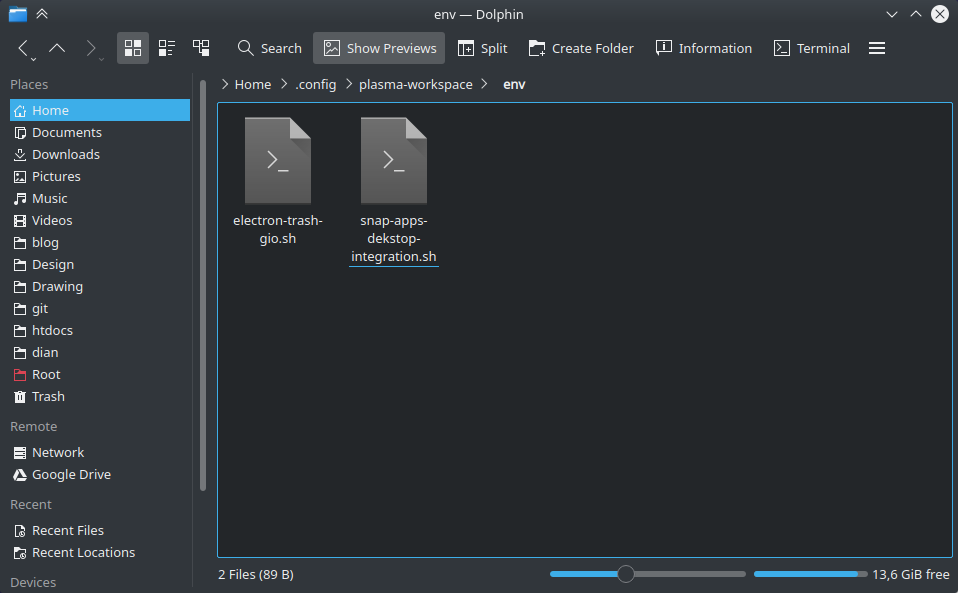The image size is (958, 593).
Task: Switch to details tree view mode
Action: point(200,47)
